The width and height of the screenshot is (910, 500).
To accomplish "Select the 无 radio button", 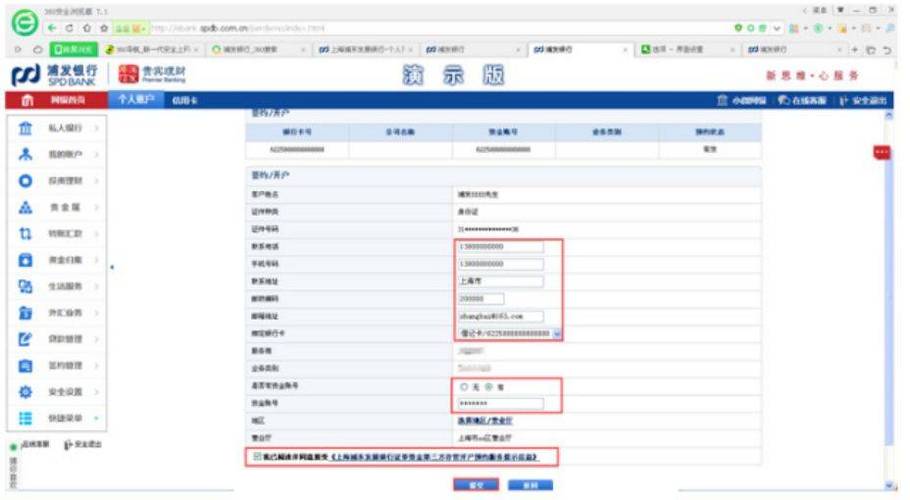I will point(464,386).
